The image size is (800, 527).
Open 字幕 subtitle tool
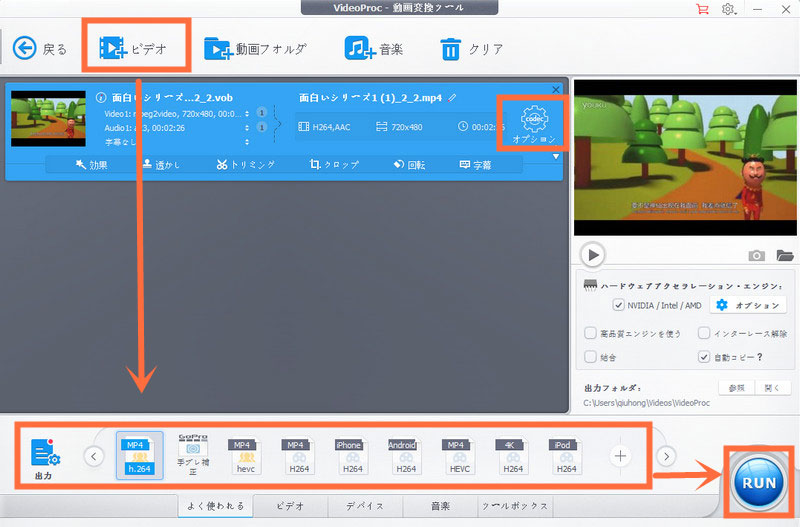point(476,165)
